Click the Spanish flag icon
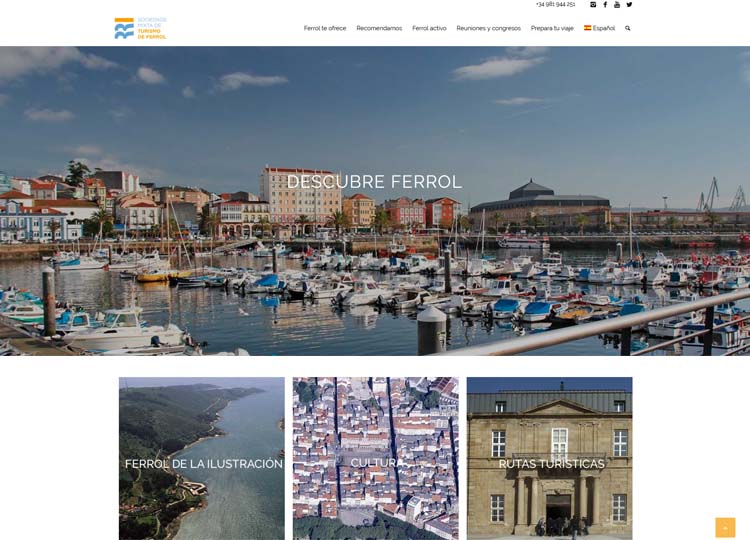750x540 pixels. tap(587, 28)
